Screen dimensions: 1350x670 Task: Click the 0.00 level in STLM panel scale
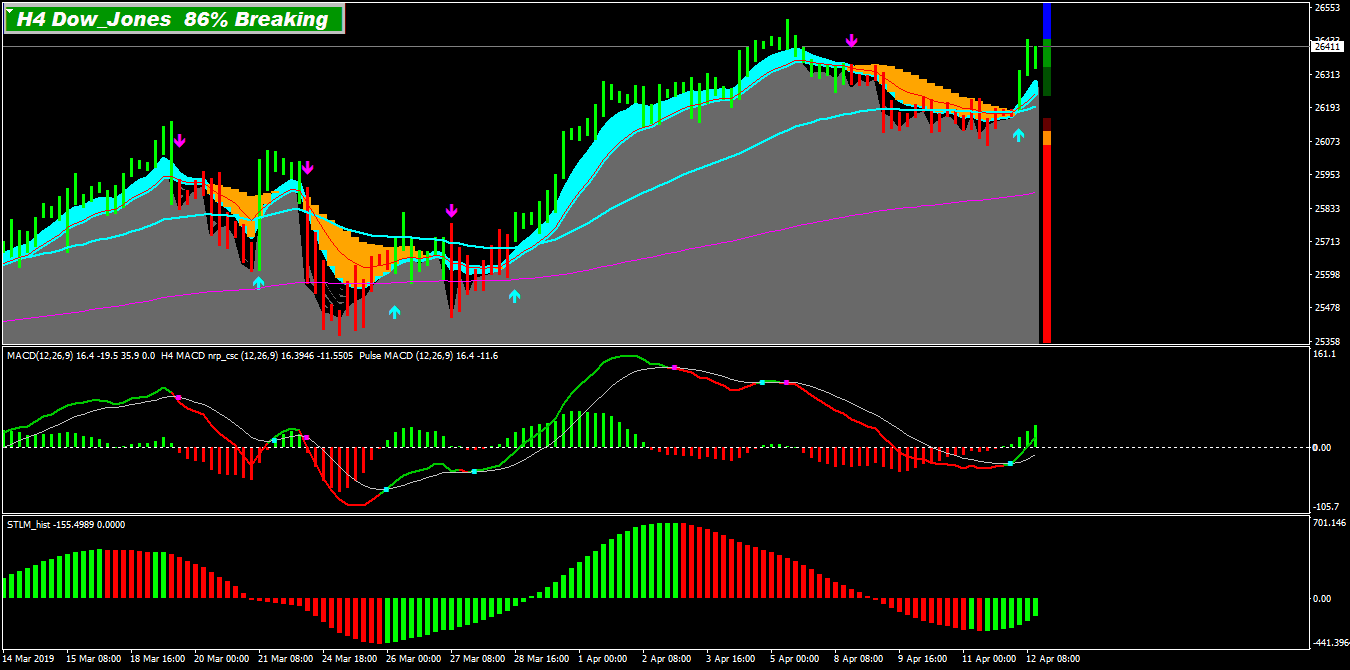pyautogui.click(x=1322, y=598)
